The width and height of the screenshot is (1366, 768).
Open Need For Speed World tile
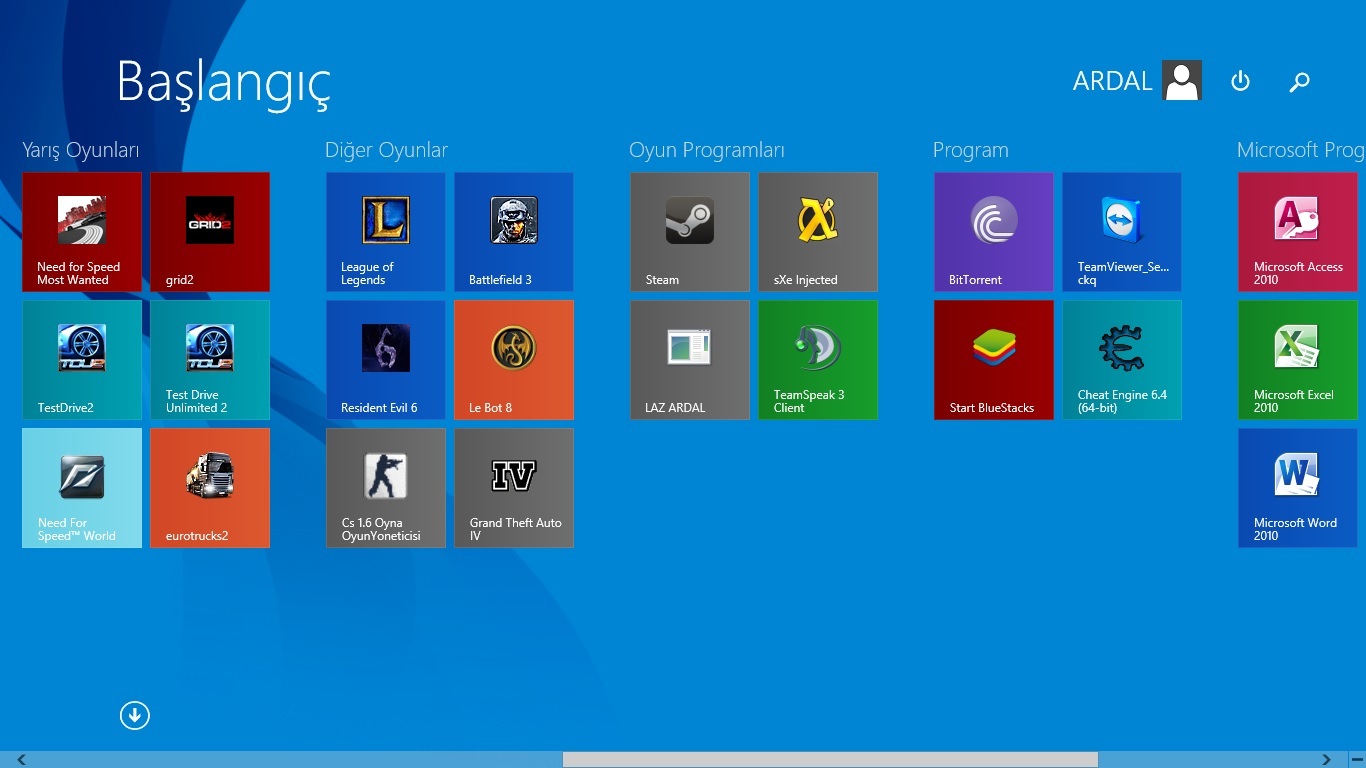point(82,488)
